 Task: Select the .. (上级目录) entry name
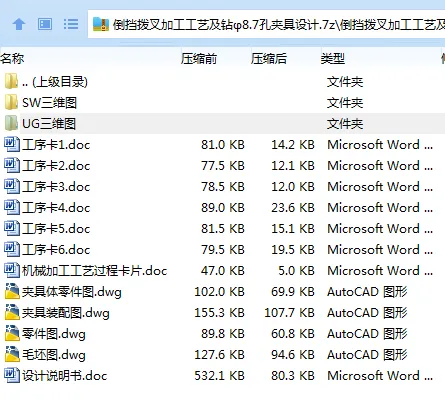55,82
